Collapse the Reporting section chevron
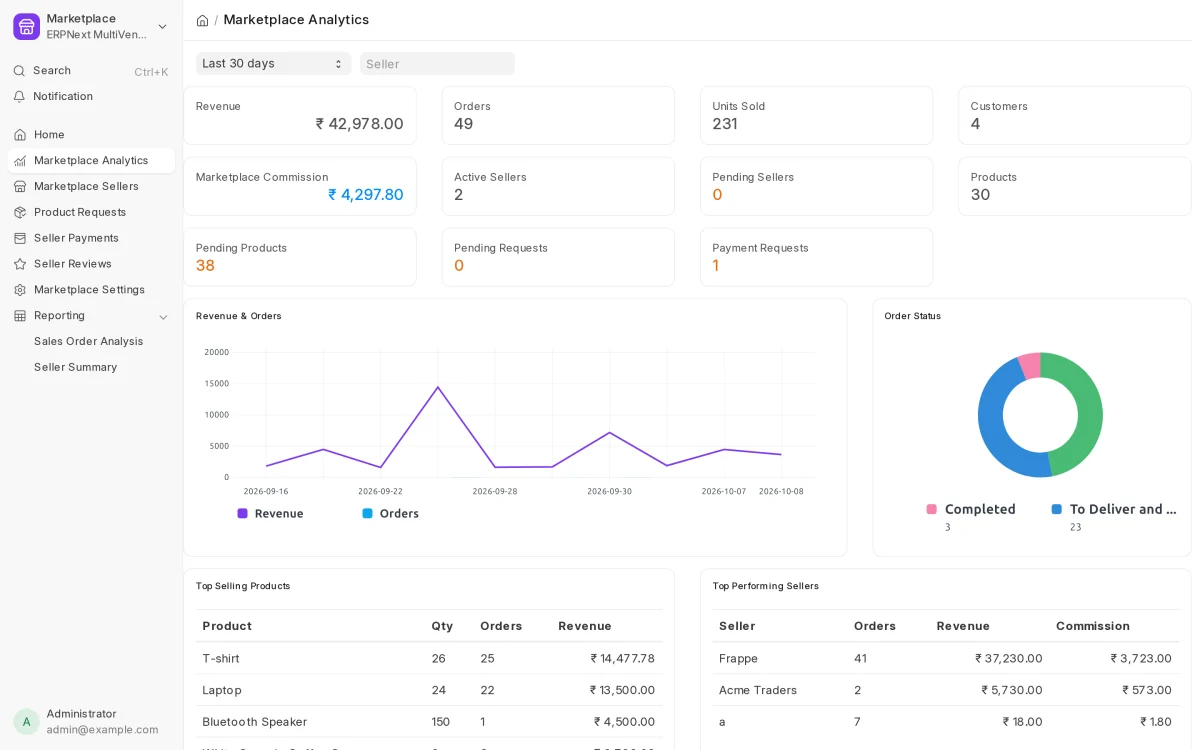 click(163, 317)
